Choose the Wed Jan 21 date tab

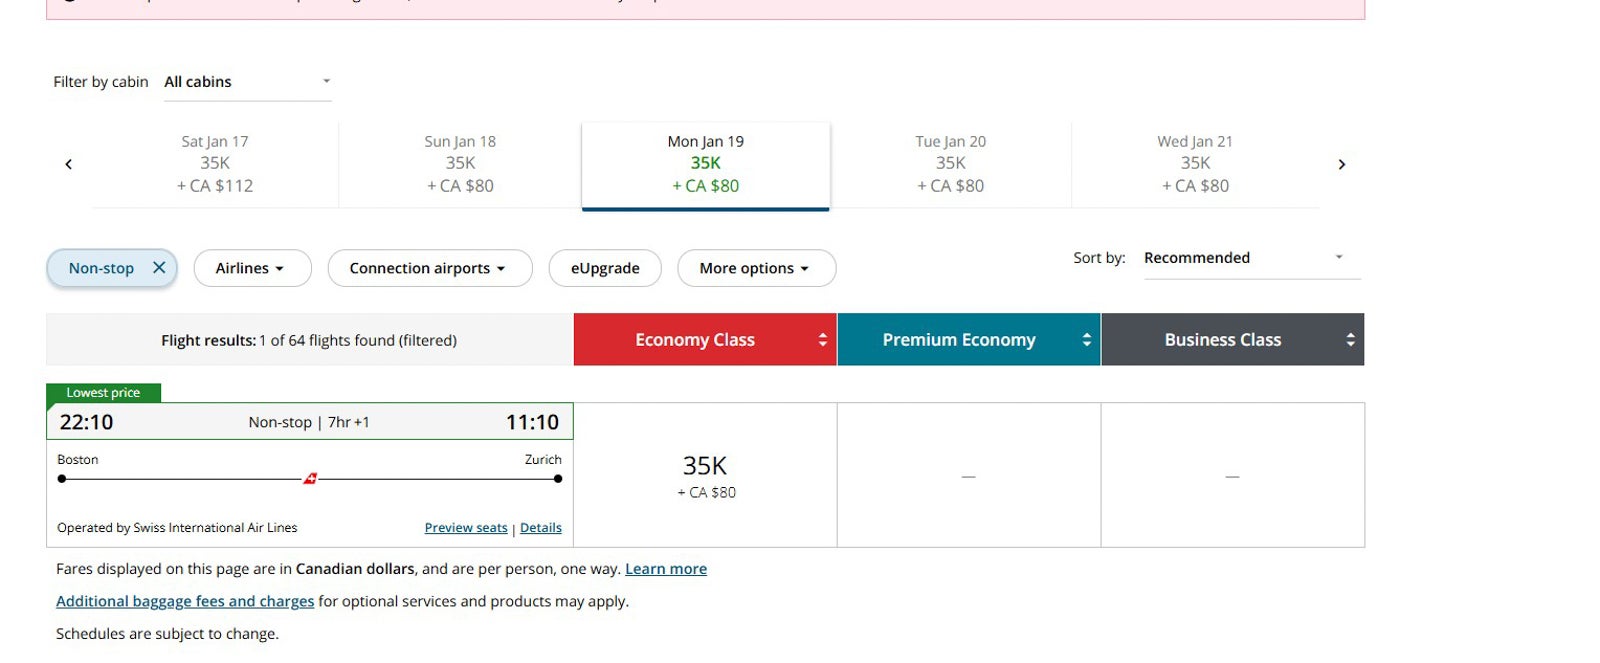point(1195,164)
